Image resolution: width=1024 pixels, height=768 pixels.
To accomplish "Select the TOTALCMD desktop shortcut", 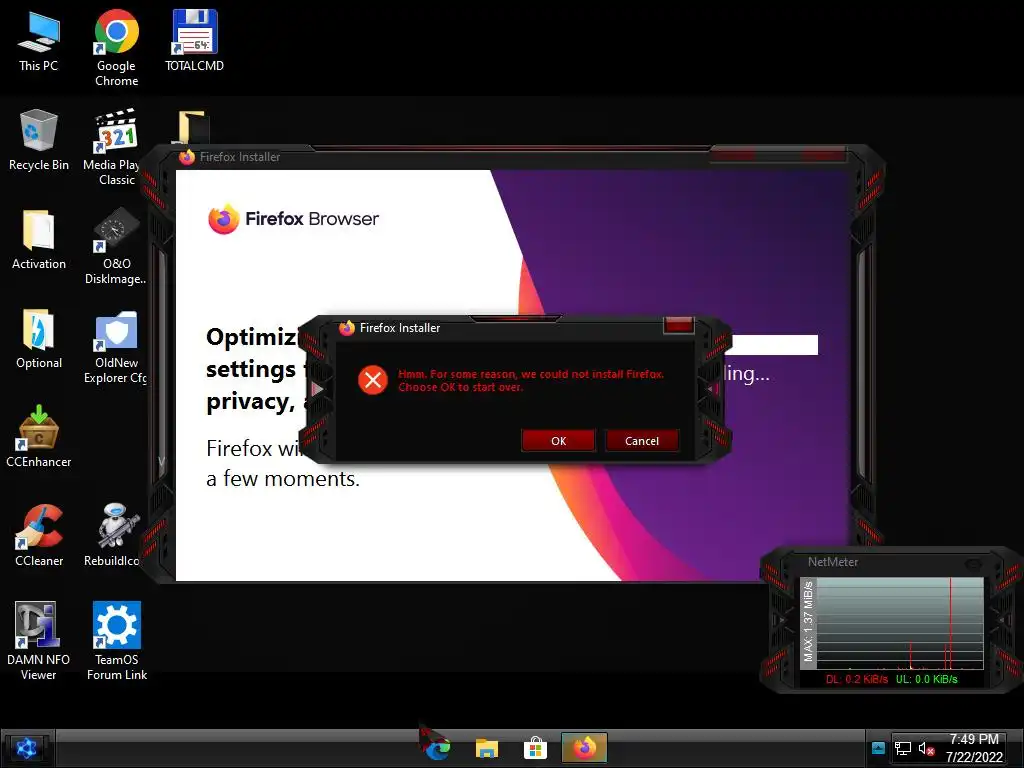I will (195, 41).
